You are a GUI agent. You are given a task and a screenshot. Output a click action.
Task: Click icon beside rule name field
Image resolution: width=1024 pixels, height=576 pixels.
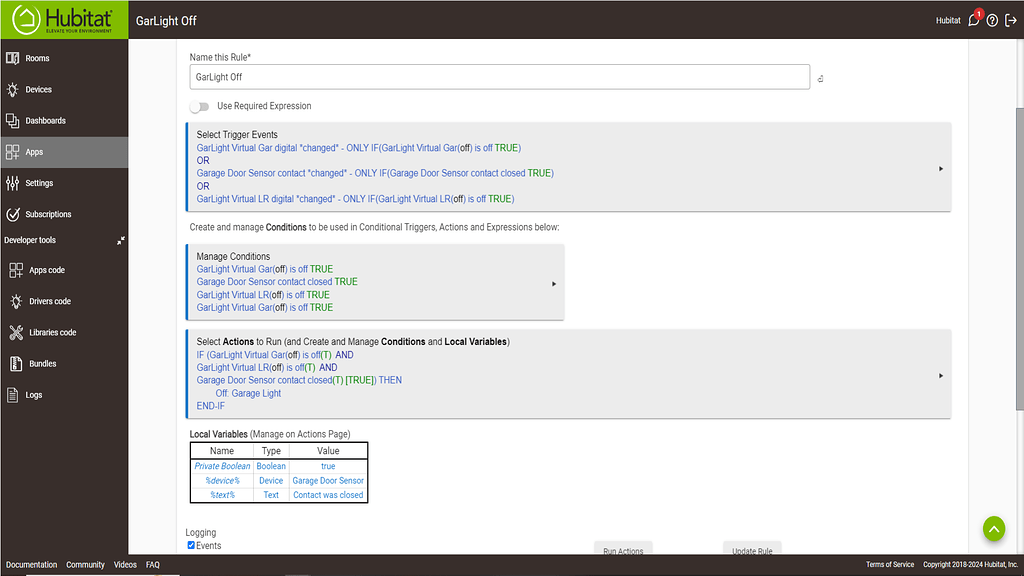(820, 79)
